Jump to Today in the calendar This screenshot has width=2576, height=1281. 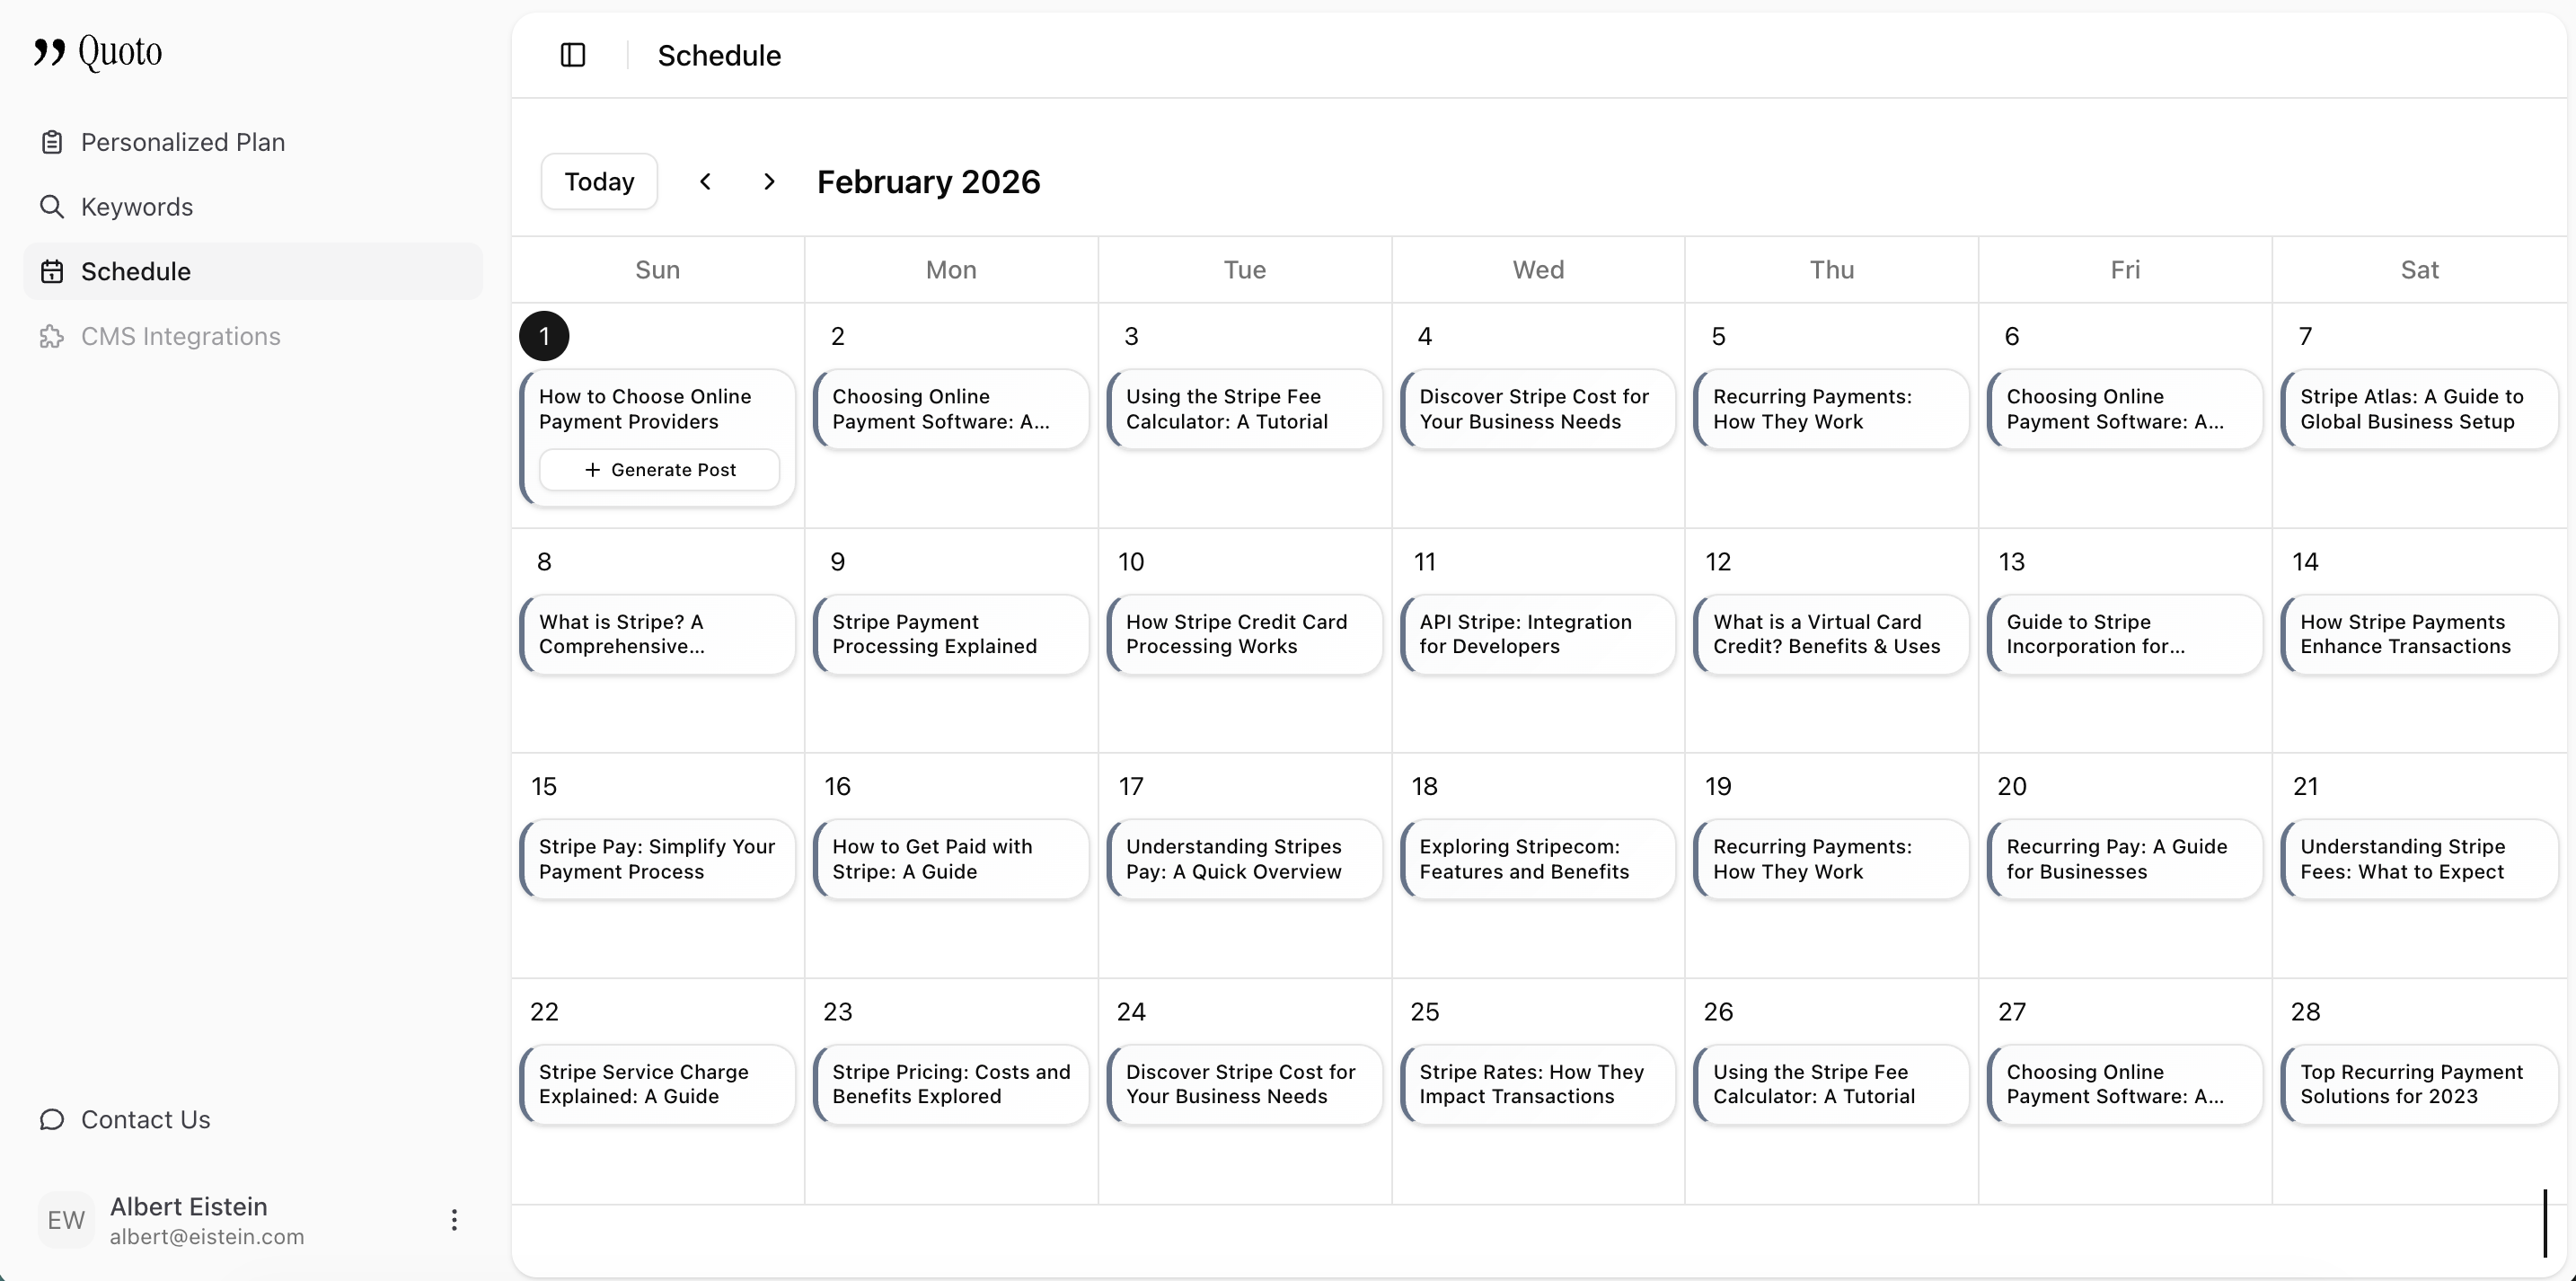coord(599,181)
